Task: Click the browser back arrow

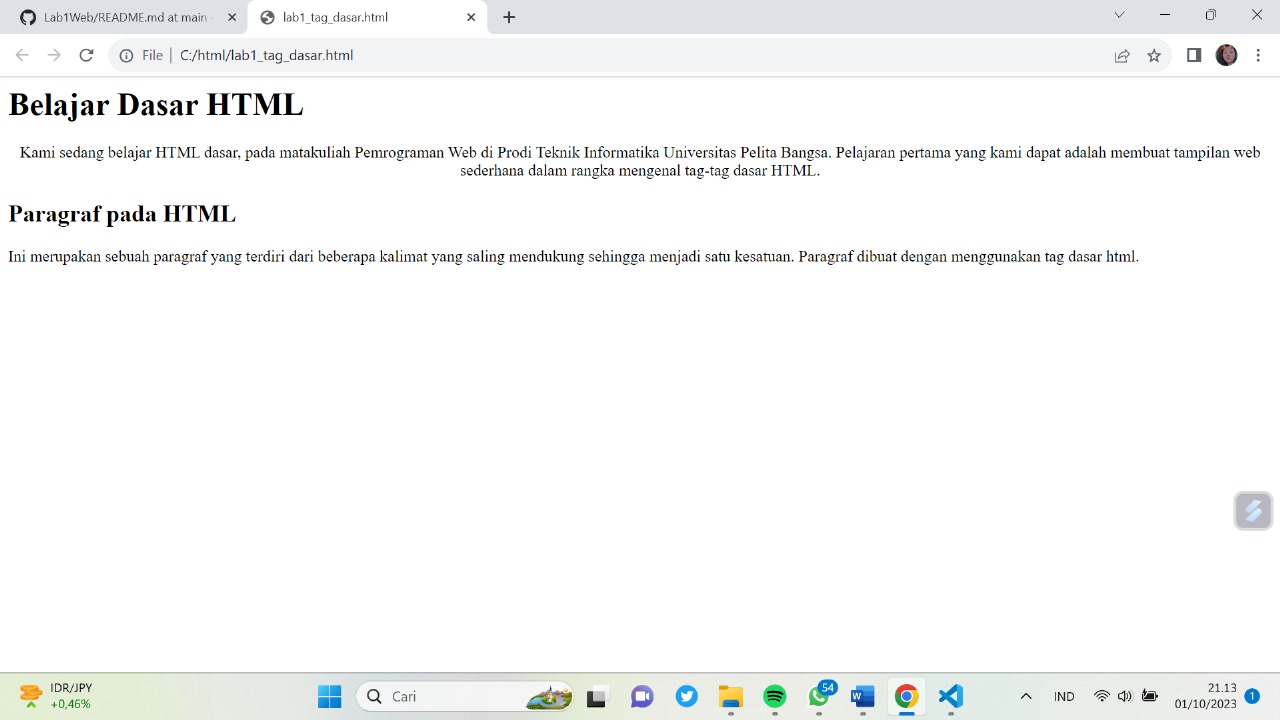Action: (x=22, y=55)
